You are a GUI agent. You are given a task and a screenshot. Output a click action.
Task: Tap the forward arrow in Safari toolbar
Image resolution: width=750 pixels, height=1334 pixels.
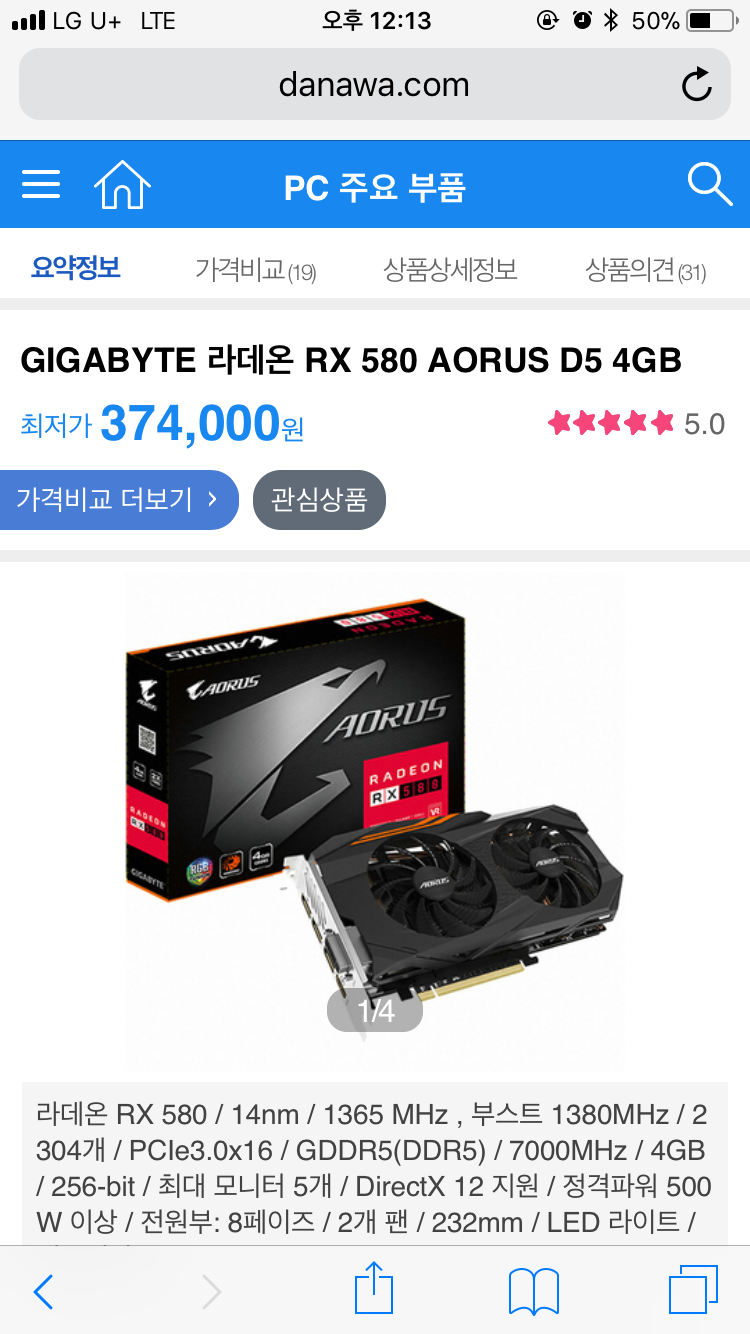pyautogui.click(x=211, y=1292)
